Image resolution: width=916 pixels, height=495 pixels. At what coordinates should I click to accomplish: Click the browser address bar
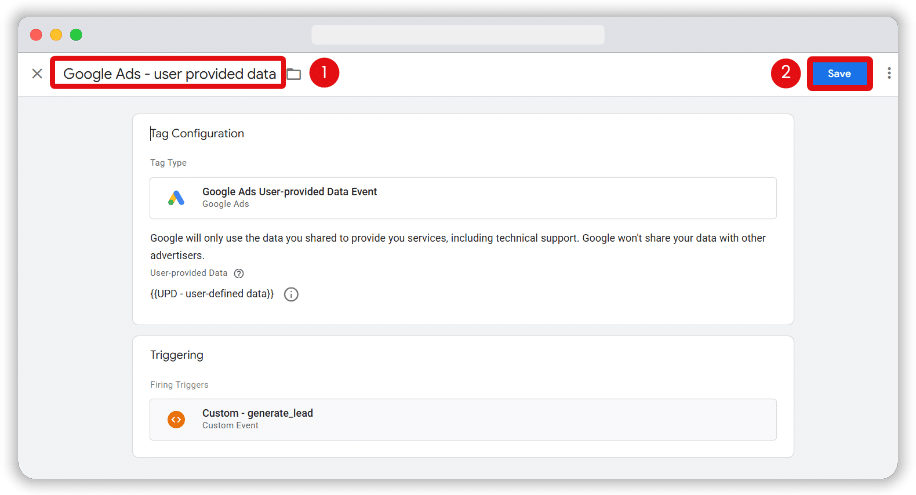pyautogui.click(x=458, y=35)
